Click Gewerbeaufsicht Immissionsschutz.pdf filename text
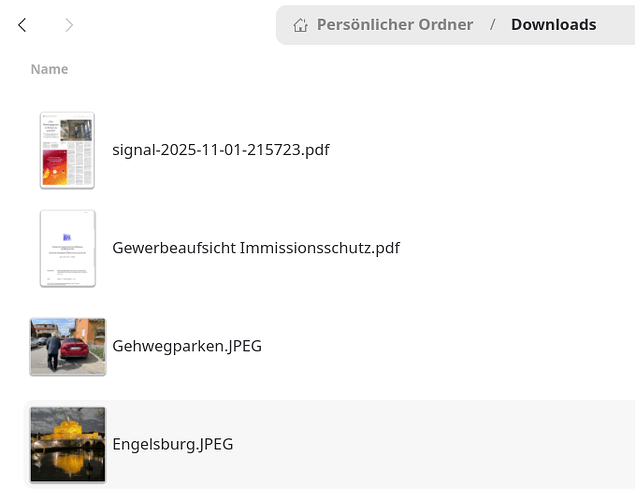This screenshot has height=500, width=635. tap(256, 248)
